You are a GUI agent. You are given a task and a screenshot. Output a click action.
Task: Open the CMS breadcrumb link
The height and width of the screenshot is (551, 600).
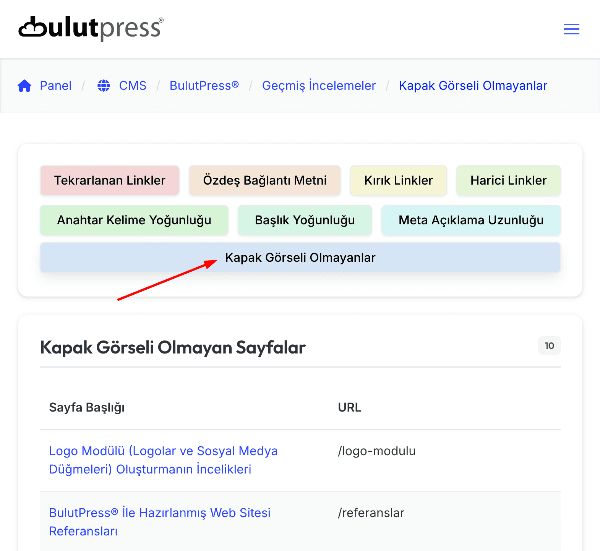point(132,86)
